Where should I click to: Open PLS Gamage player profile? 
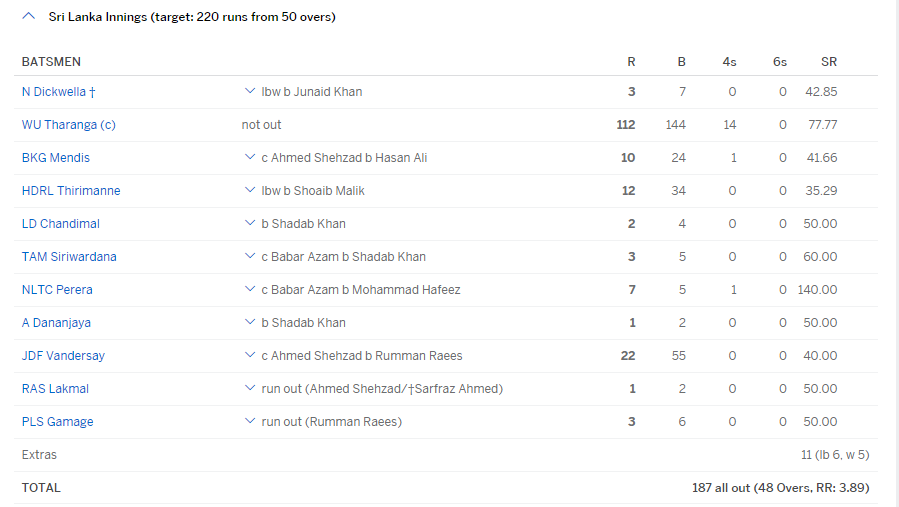57,422
